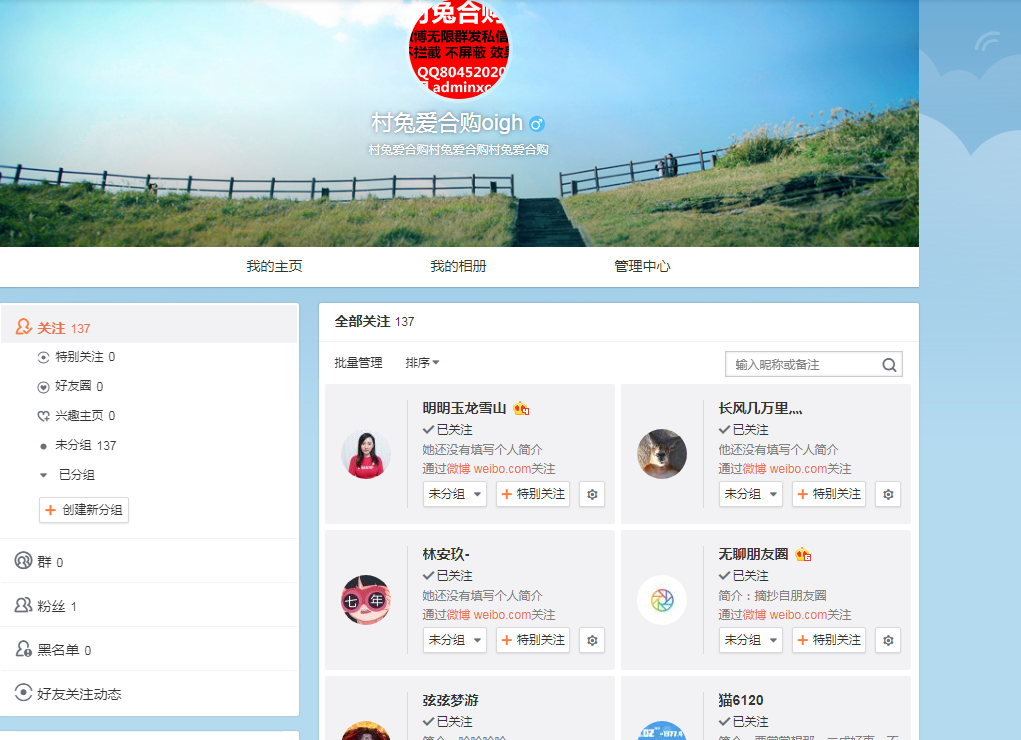Image resolution: width=1021 pixels, height=740 pixels.
Task: Open the gear settings icon on 无聊朋友圈's card
Action: 887,640
